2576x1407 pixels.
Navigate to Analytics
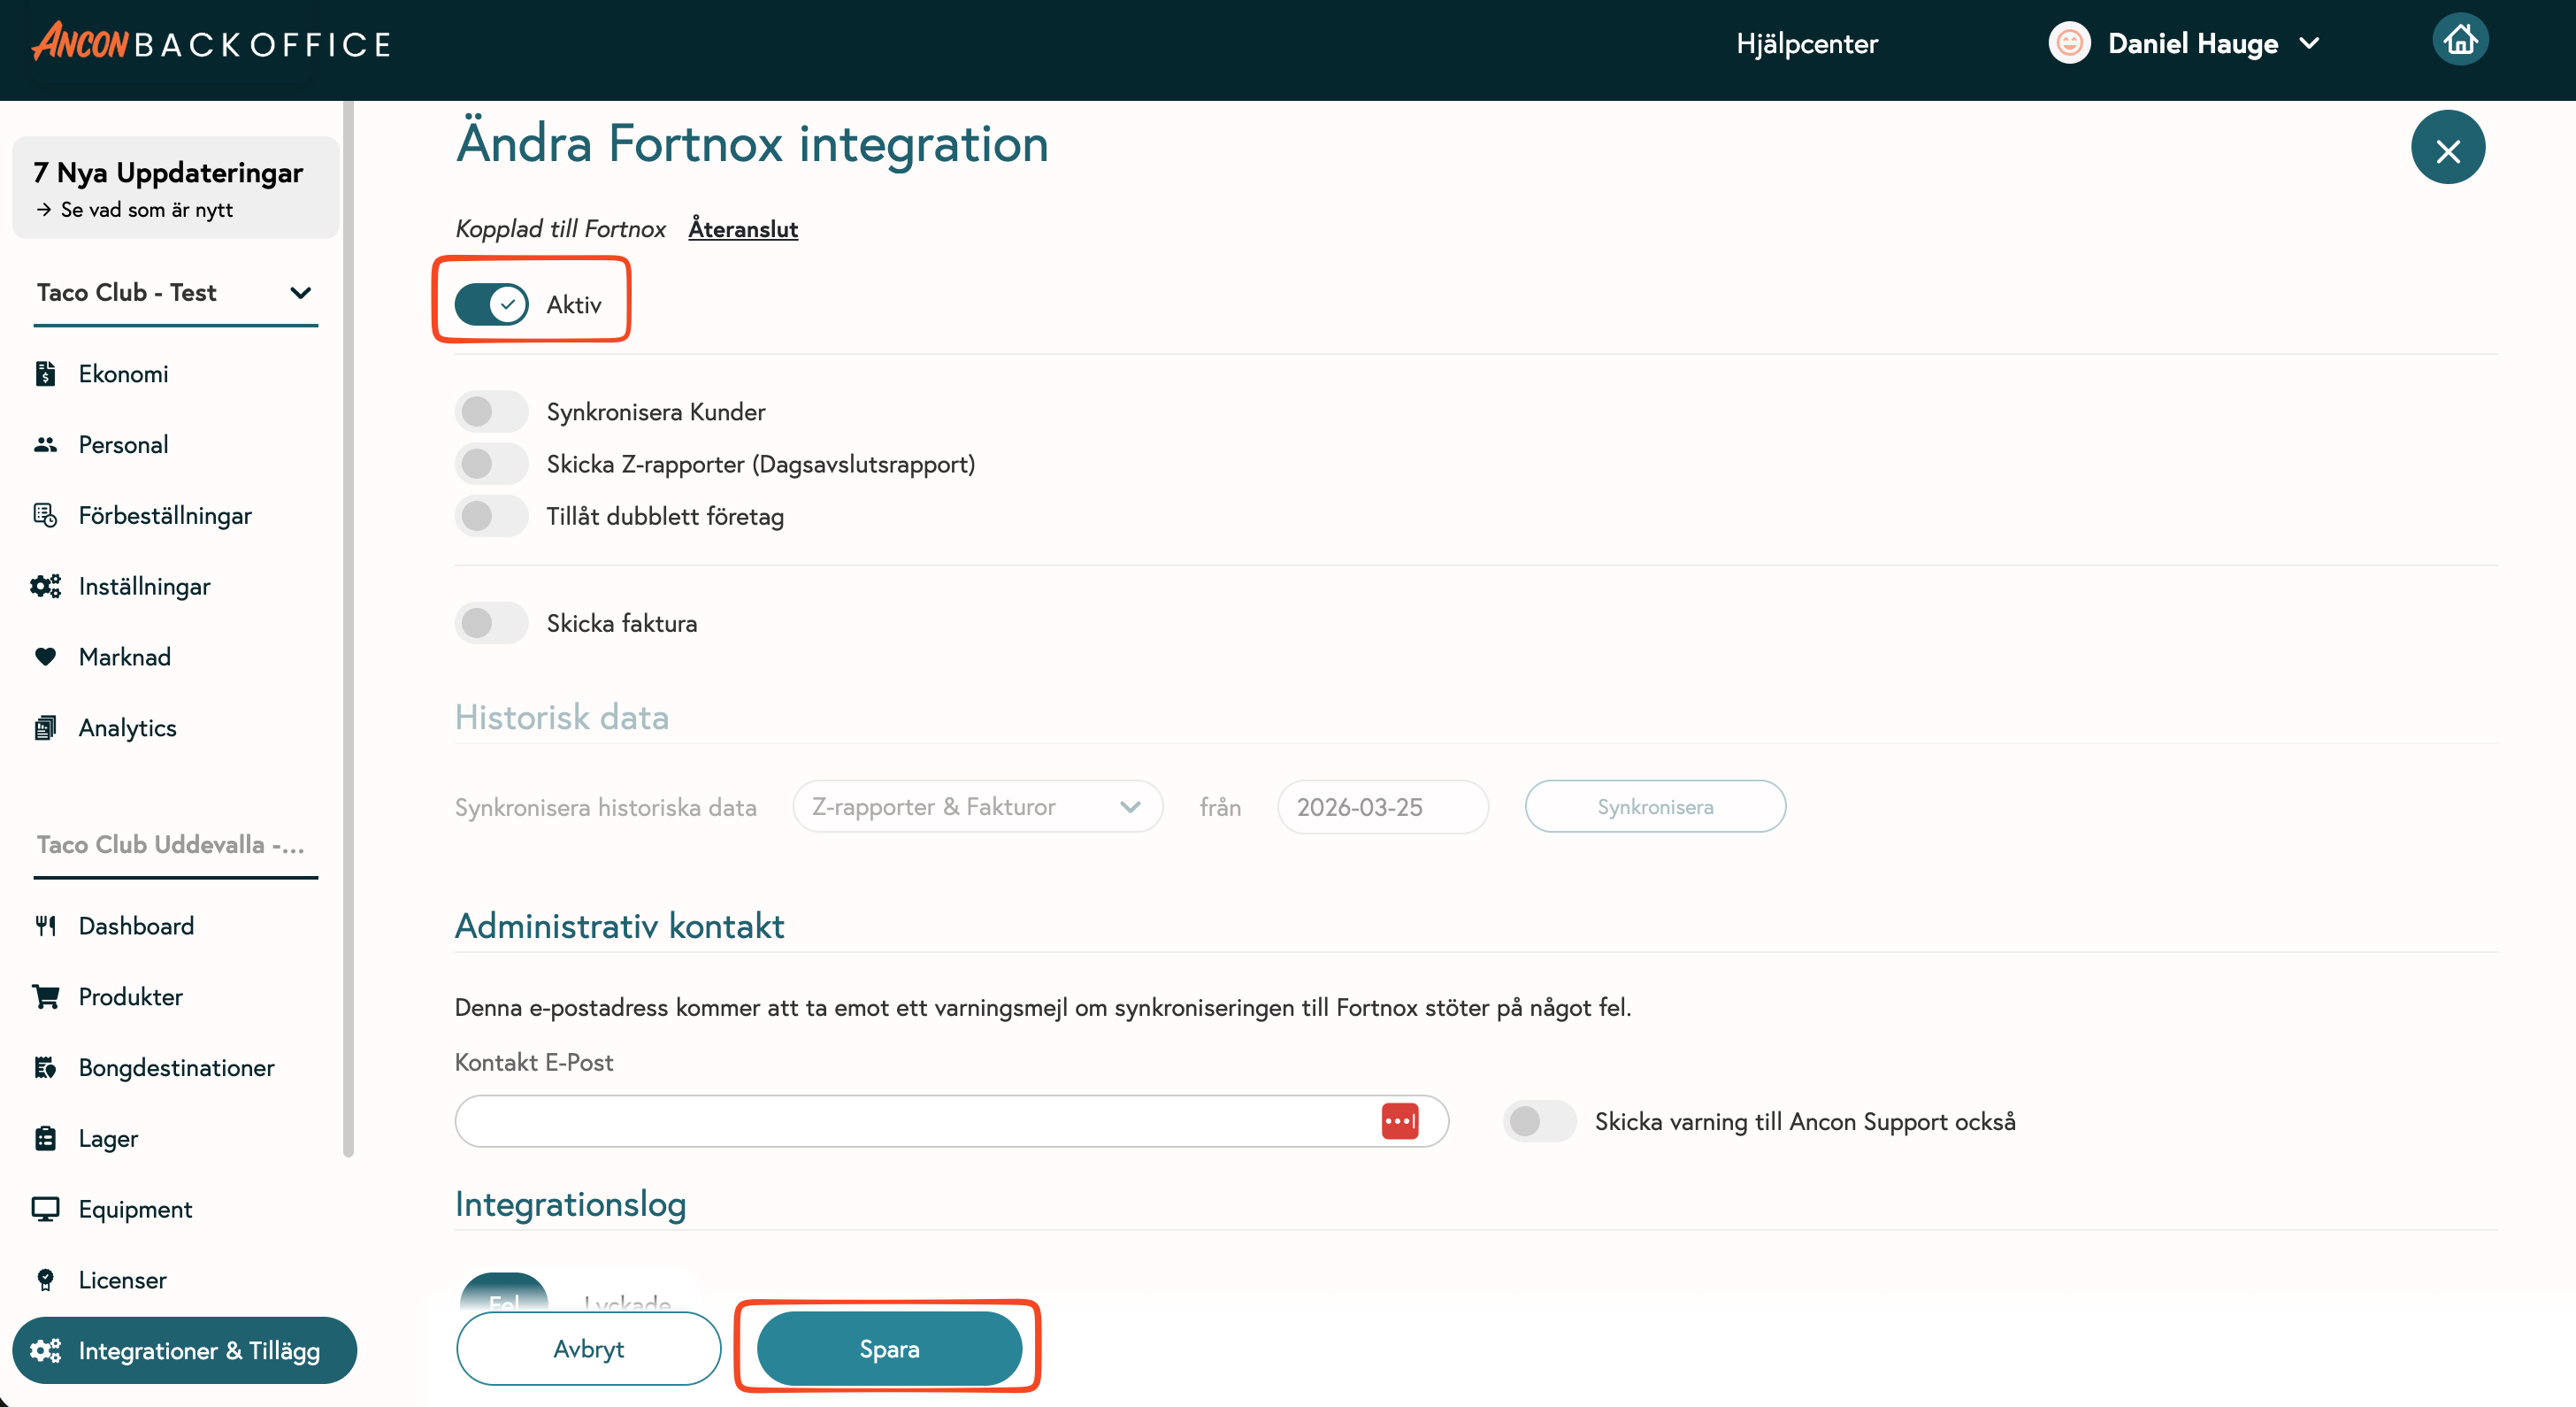(128, 728)
